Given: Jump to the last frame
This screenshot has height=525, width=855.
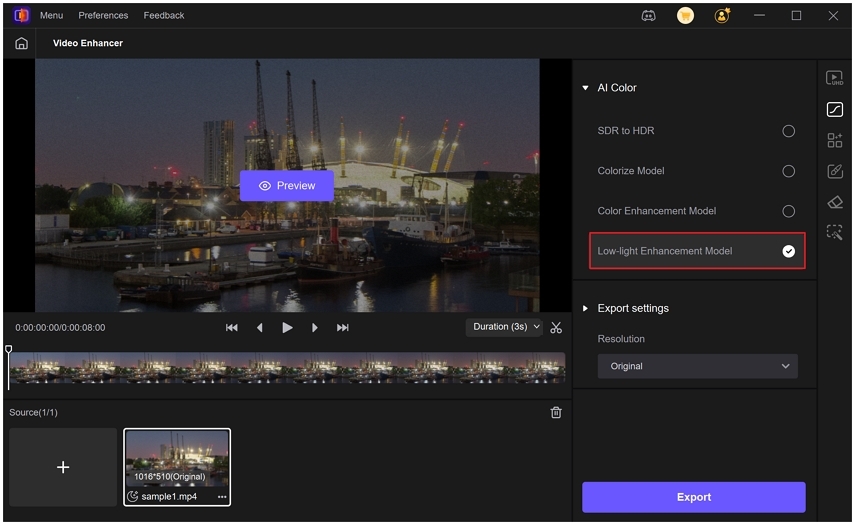Looking at the screenshot, I should [x=342, y=328].
